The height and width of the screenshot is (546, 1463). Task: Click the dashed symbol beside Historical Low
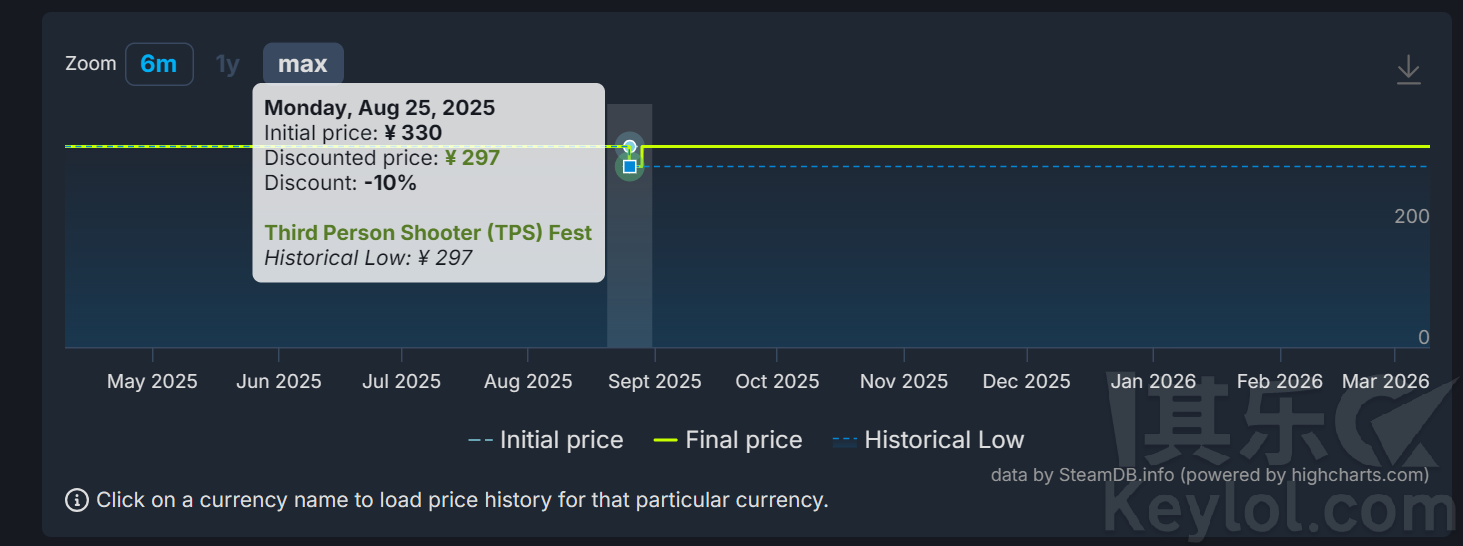845,440
